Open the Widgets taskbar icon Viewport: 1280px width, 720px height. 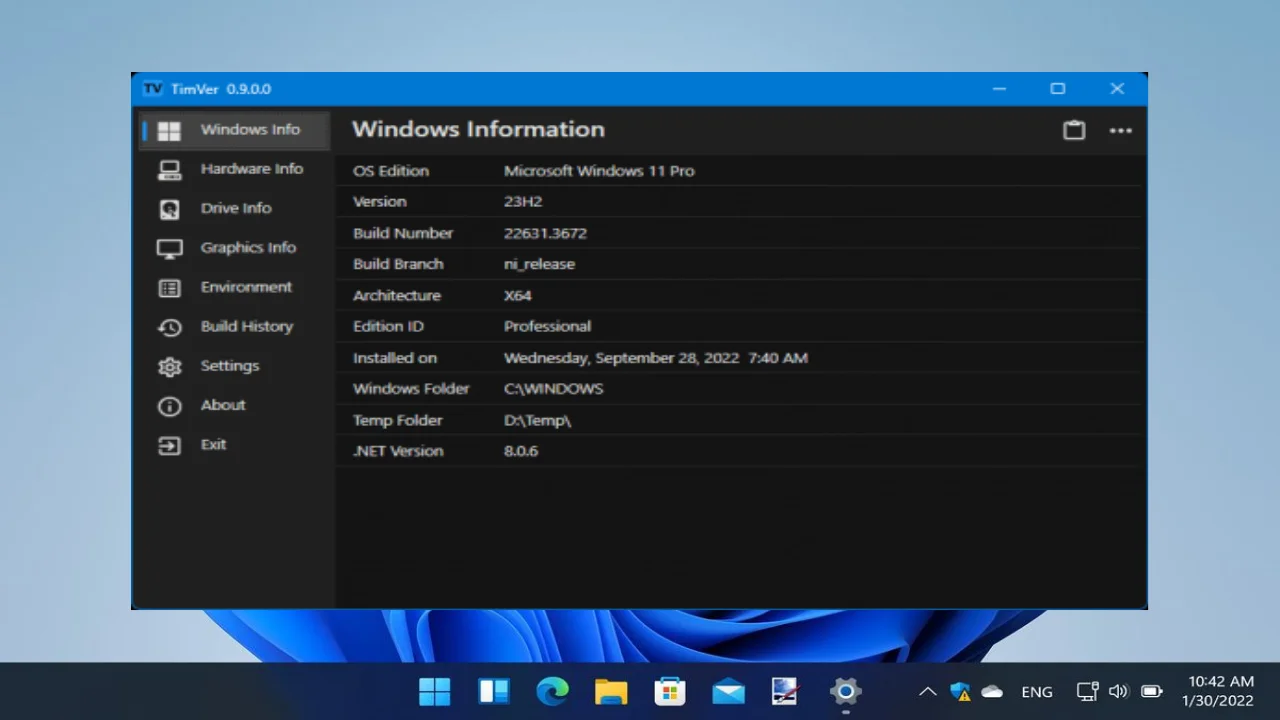[x=493, y=691]
